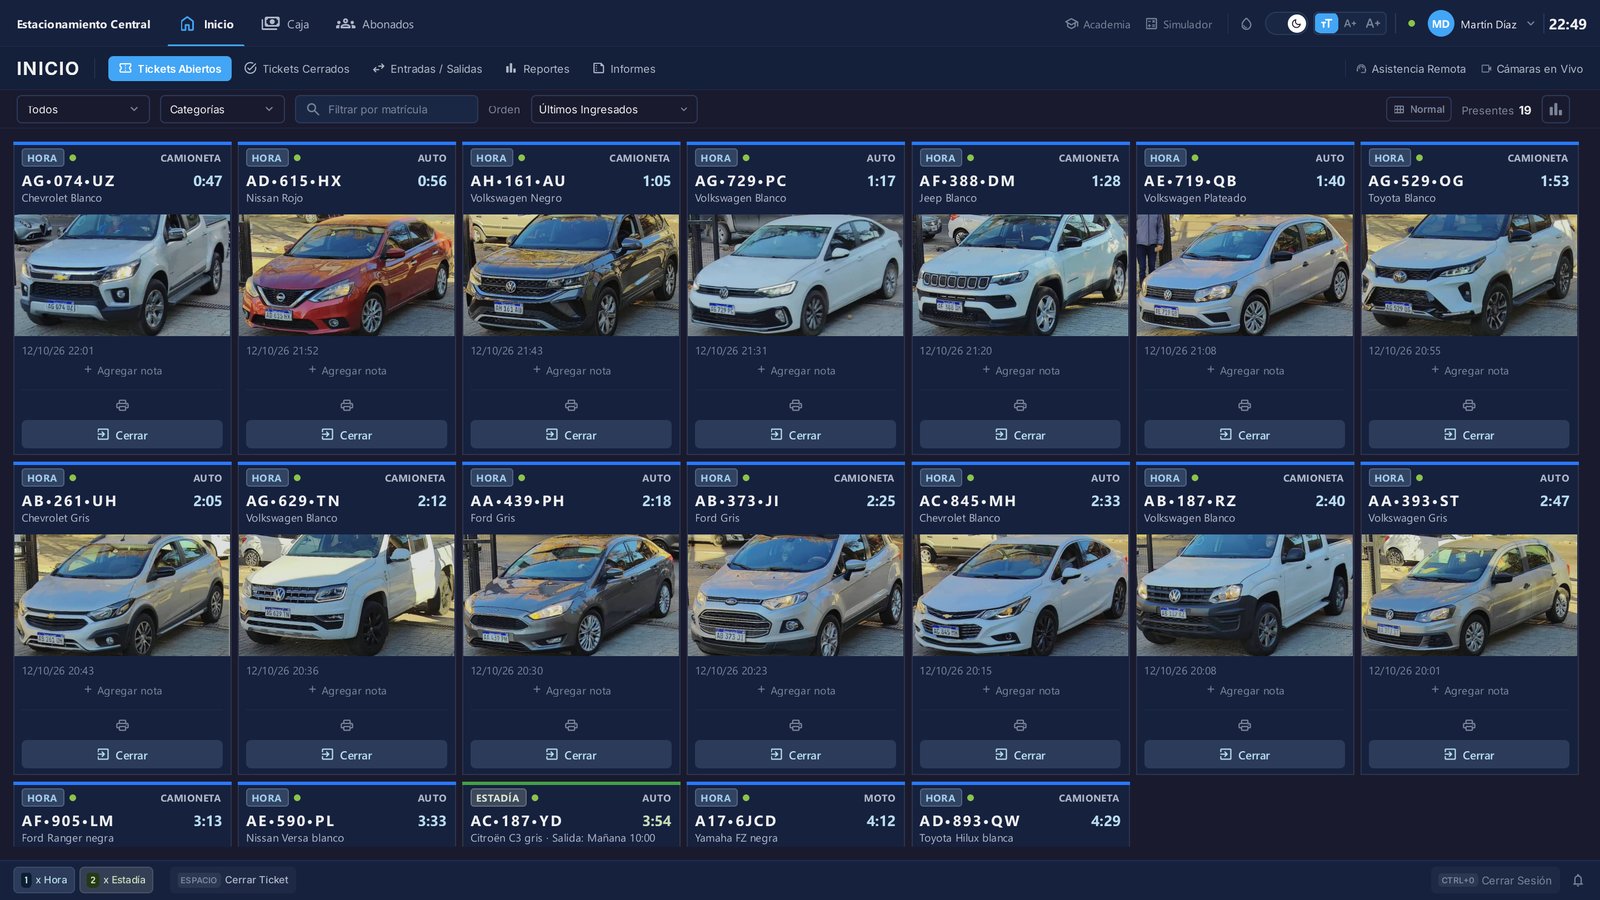This screenshot has width=1600, height=900.
Task: Click the water drop theme icon
Action: (x=1246, y=24)
